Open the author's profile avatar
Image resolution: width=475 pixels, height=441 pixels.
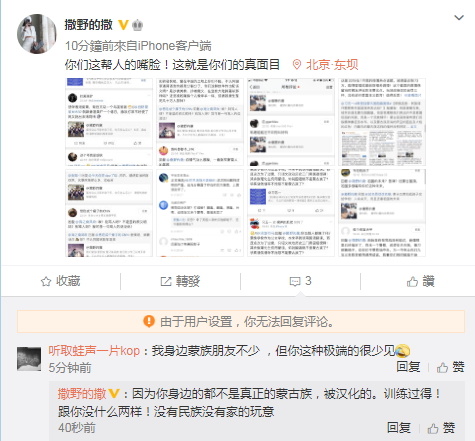click(37, 34)
